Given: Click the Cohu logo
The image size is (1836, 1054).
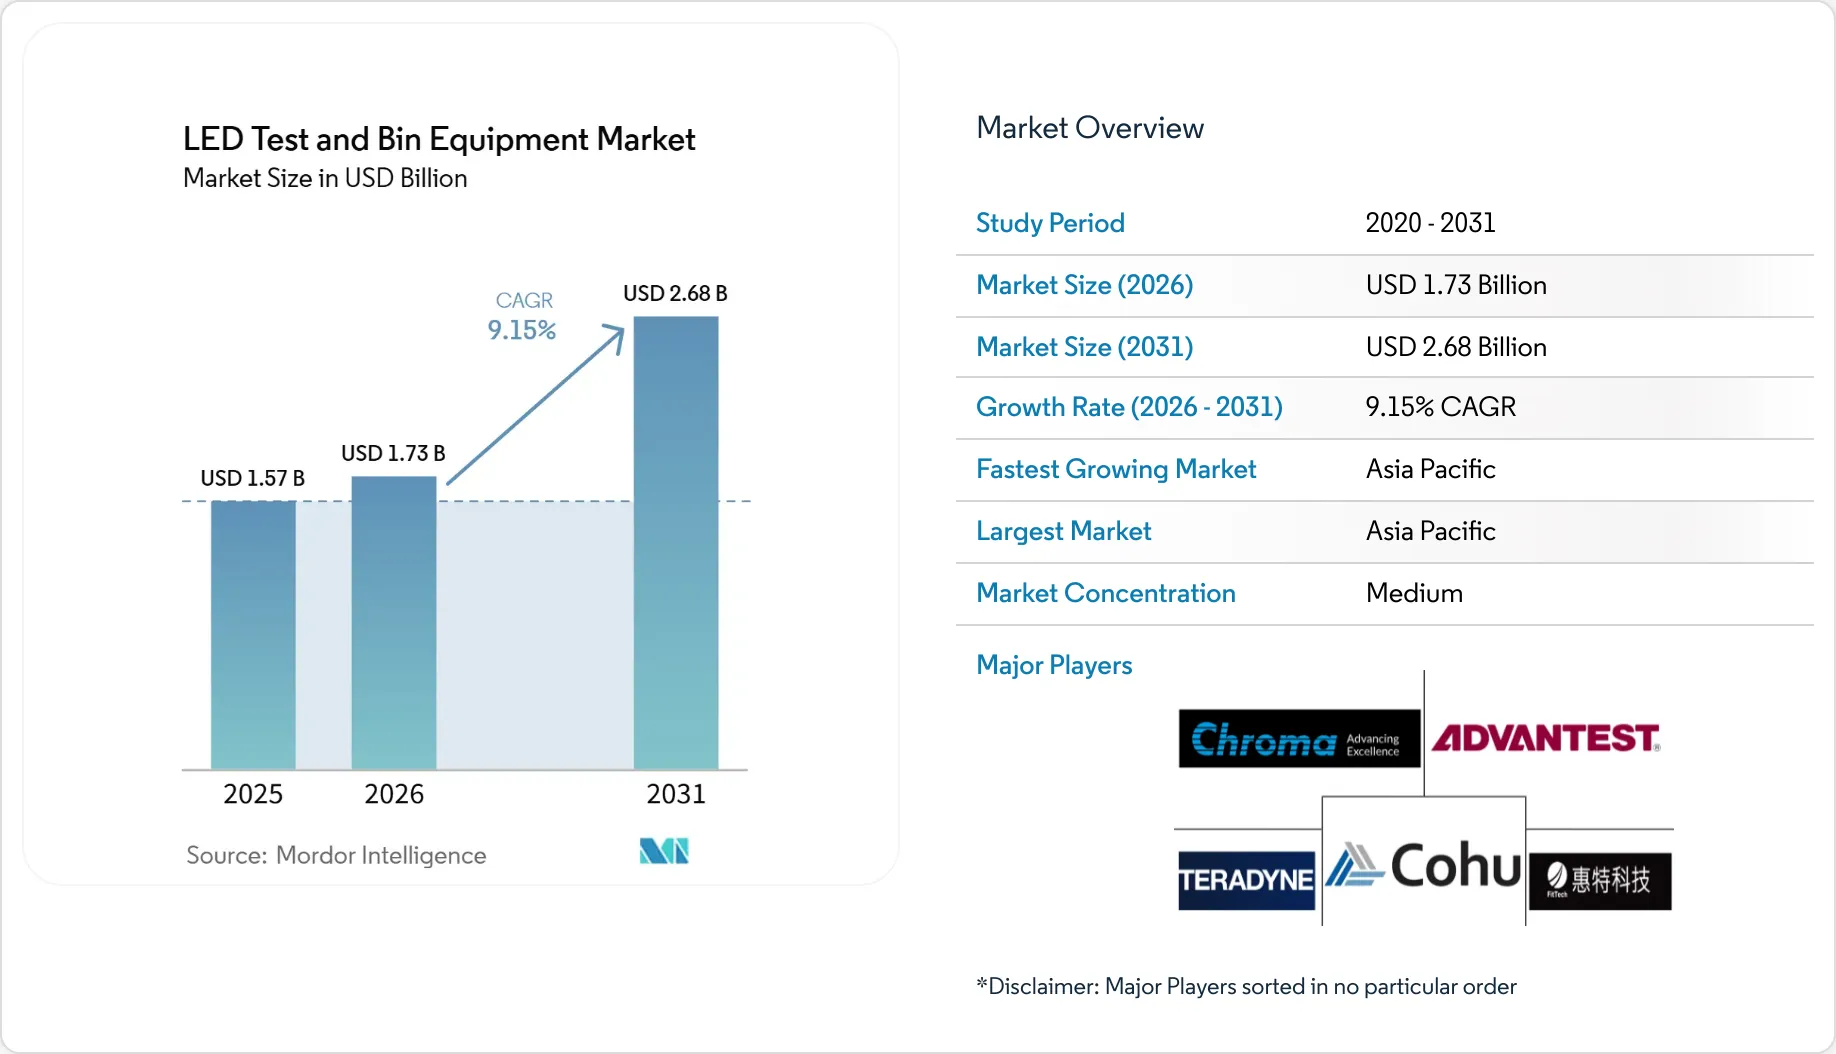Looking at the screenshot, I should (1424, 864).
